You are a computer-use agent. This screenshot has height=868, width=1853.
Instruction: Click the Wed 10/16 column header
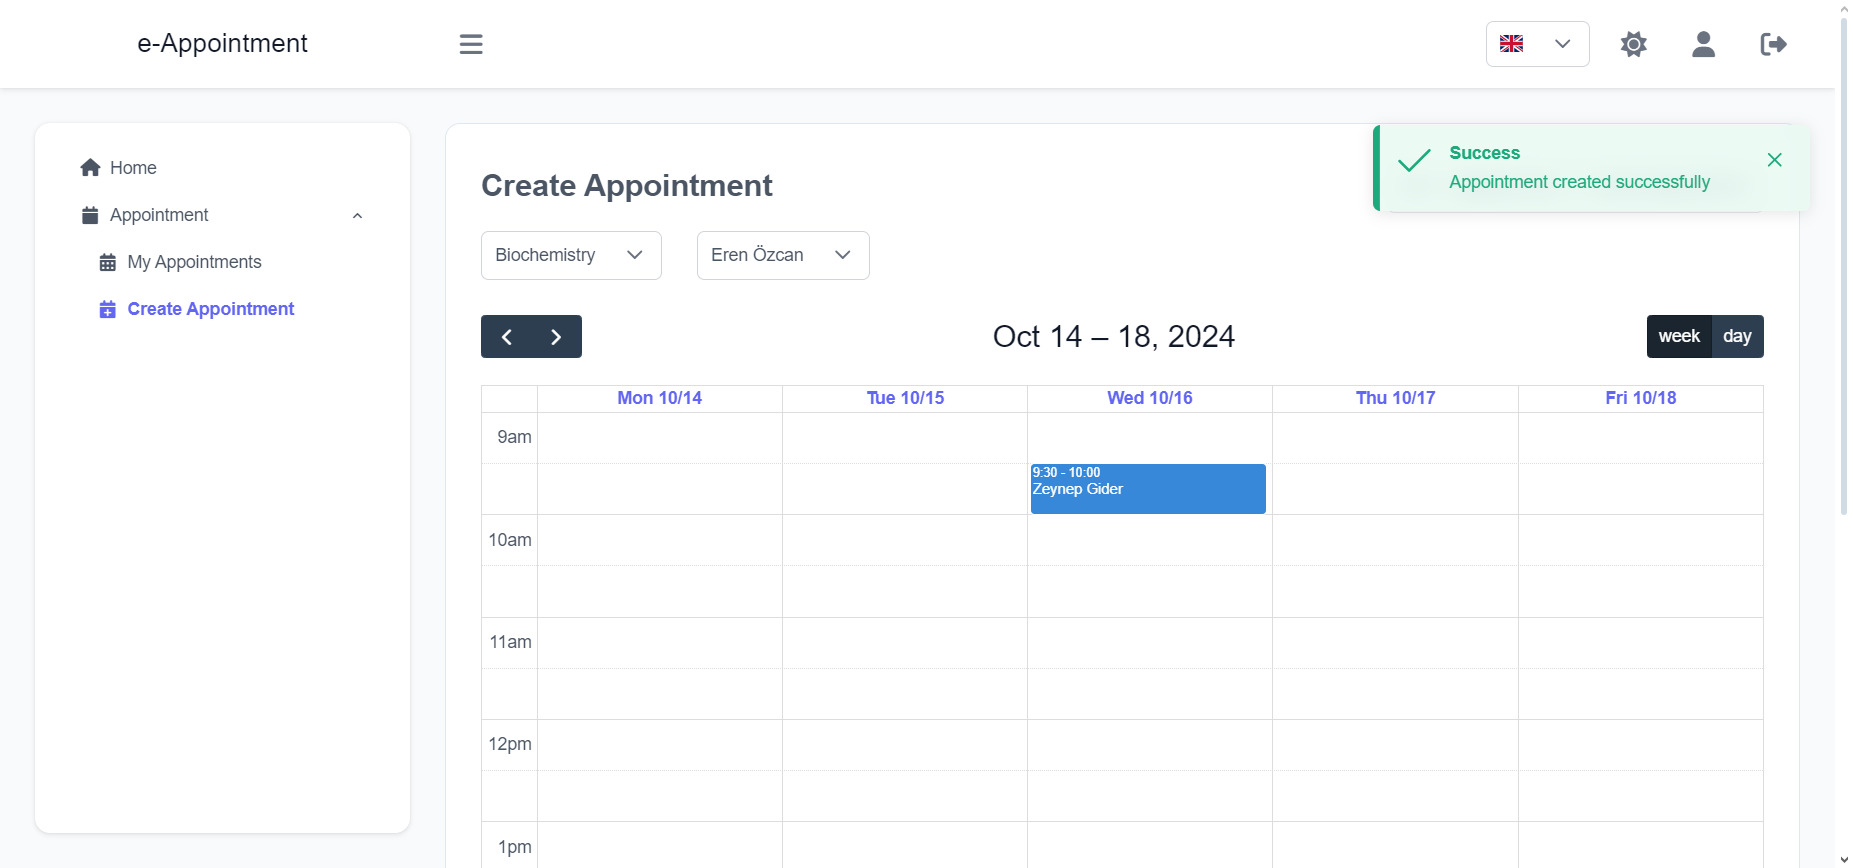[x=1150, y=398]
